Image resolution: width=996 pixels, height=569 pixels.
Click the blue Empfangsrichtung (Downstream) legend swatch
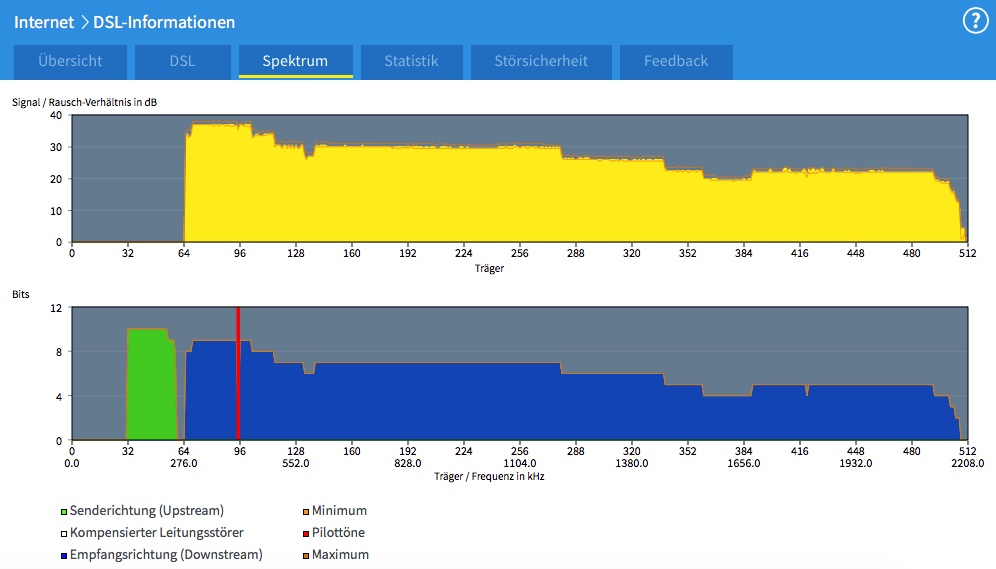tap(64, 556)
